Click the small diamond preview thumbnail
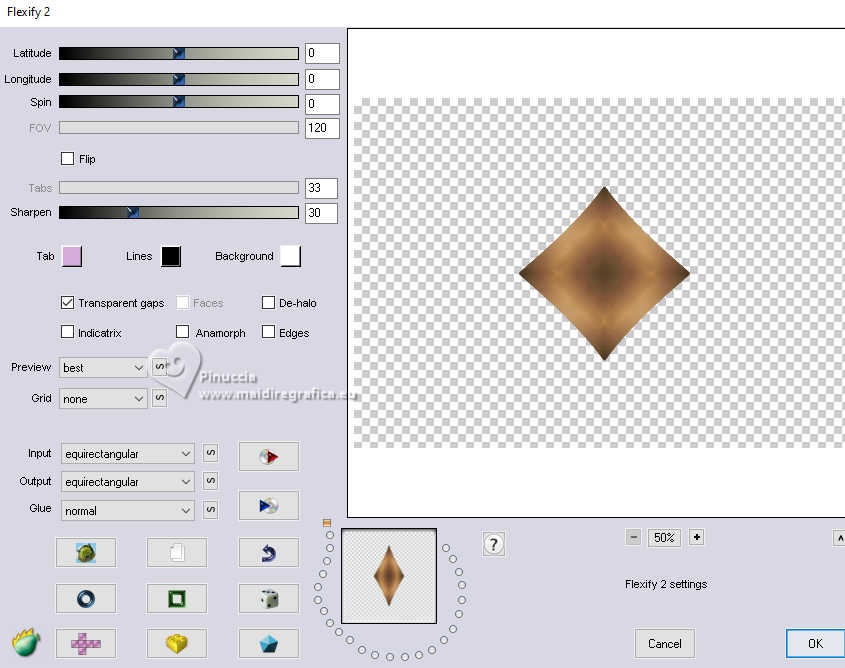The width and height of the screenshot is (845, 668). (x=389, y=576)
